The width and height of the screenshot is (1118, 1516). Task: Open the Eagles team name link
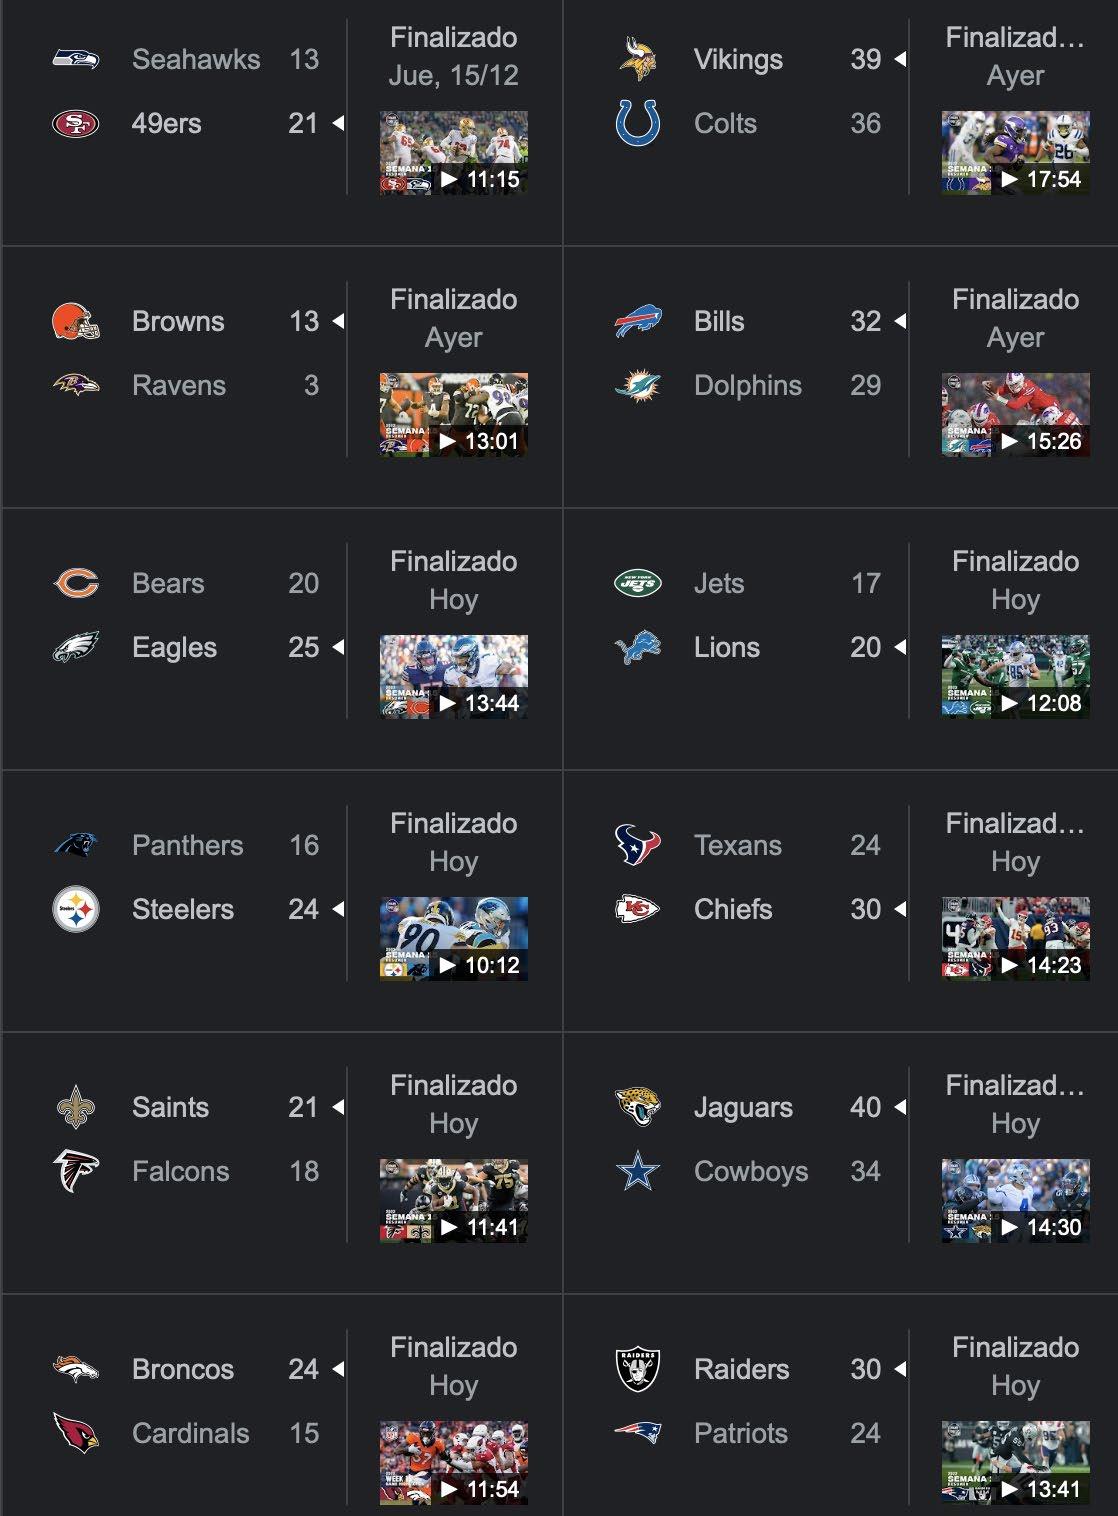(x=174, y=647)
